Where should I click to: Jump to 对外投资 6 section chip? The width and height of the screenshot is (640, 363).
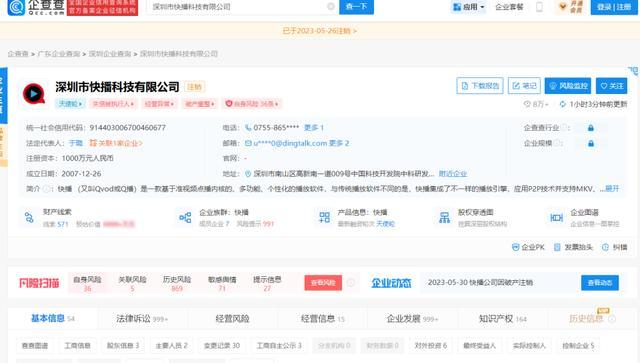click(431, 345)
